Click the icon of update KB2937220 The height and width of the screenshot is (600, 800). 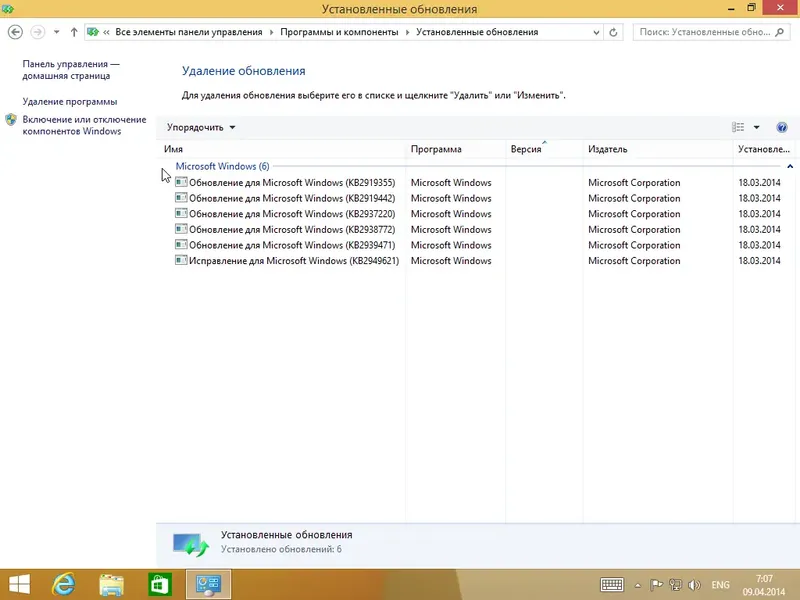[181, 213]
